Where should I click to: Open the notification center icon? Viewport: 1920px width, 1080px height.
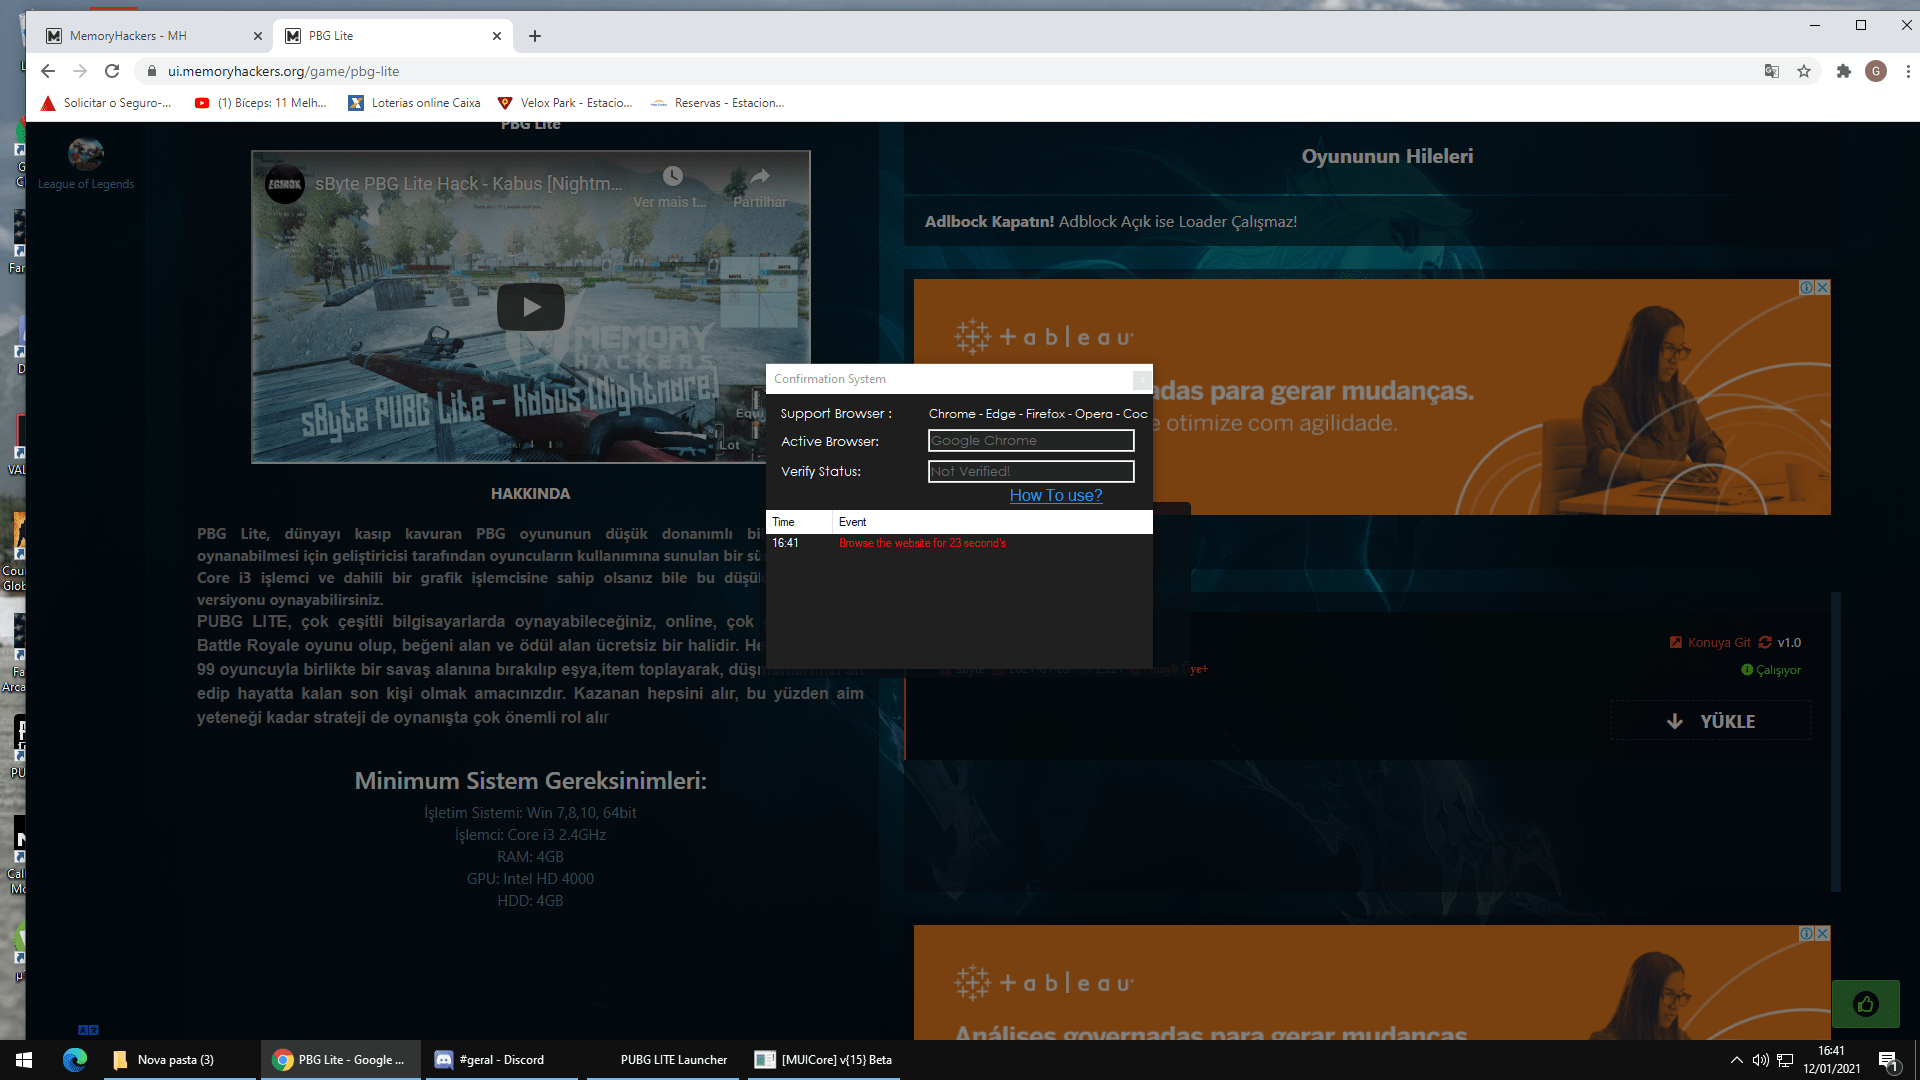pyautogui.click(x=1888, y=1060)
